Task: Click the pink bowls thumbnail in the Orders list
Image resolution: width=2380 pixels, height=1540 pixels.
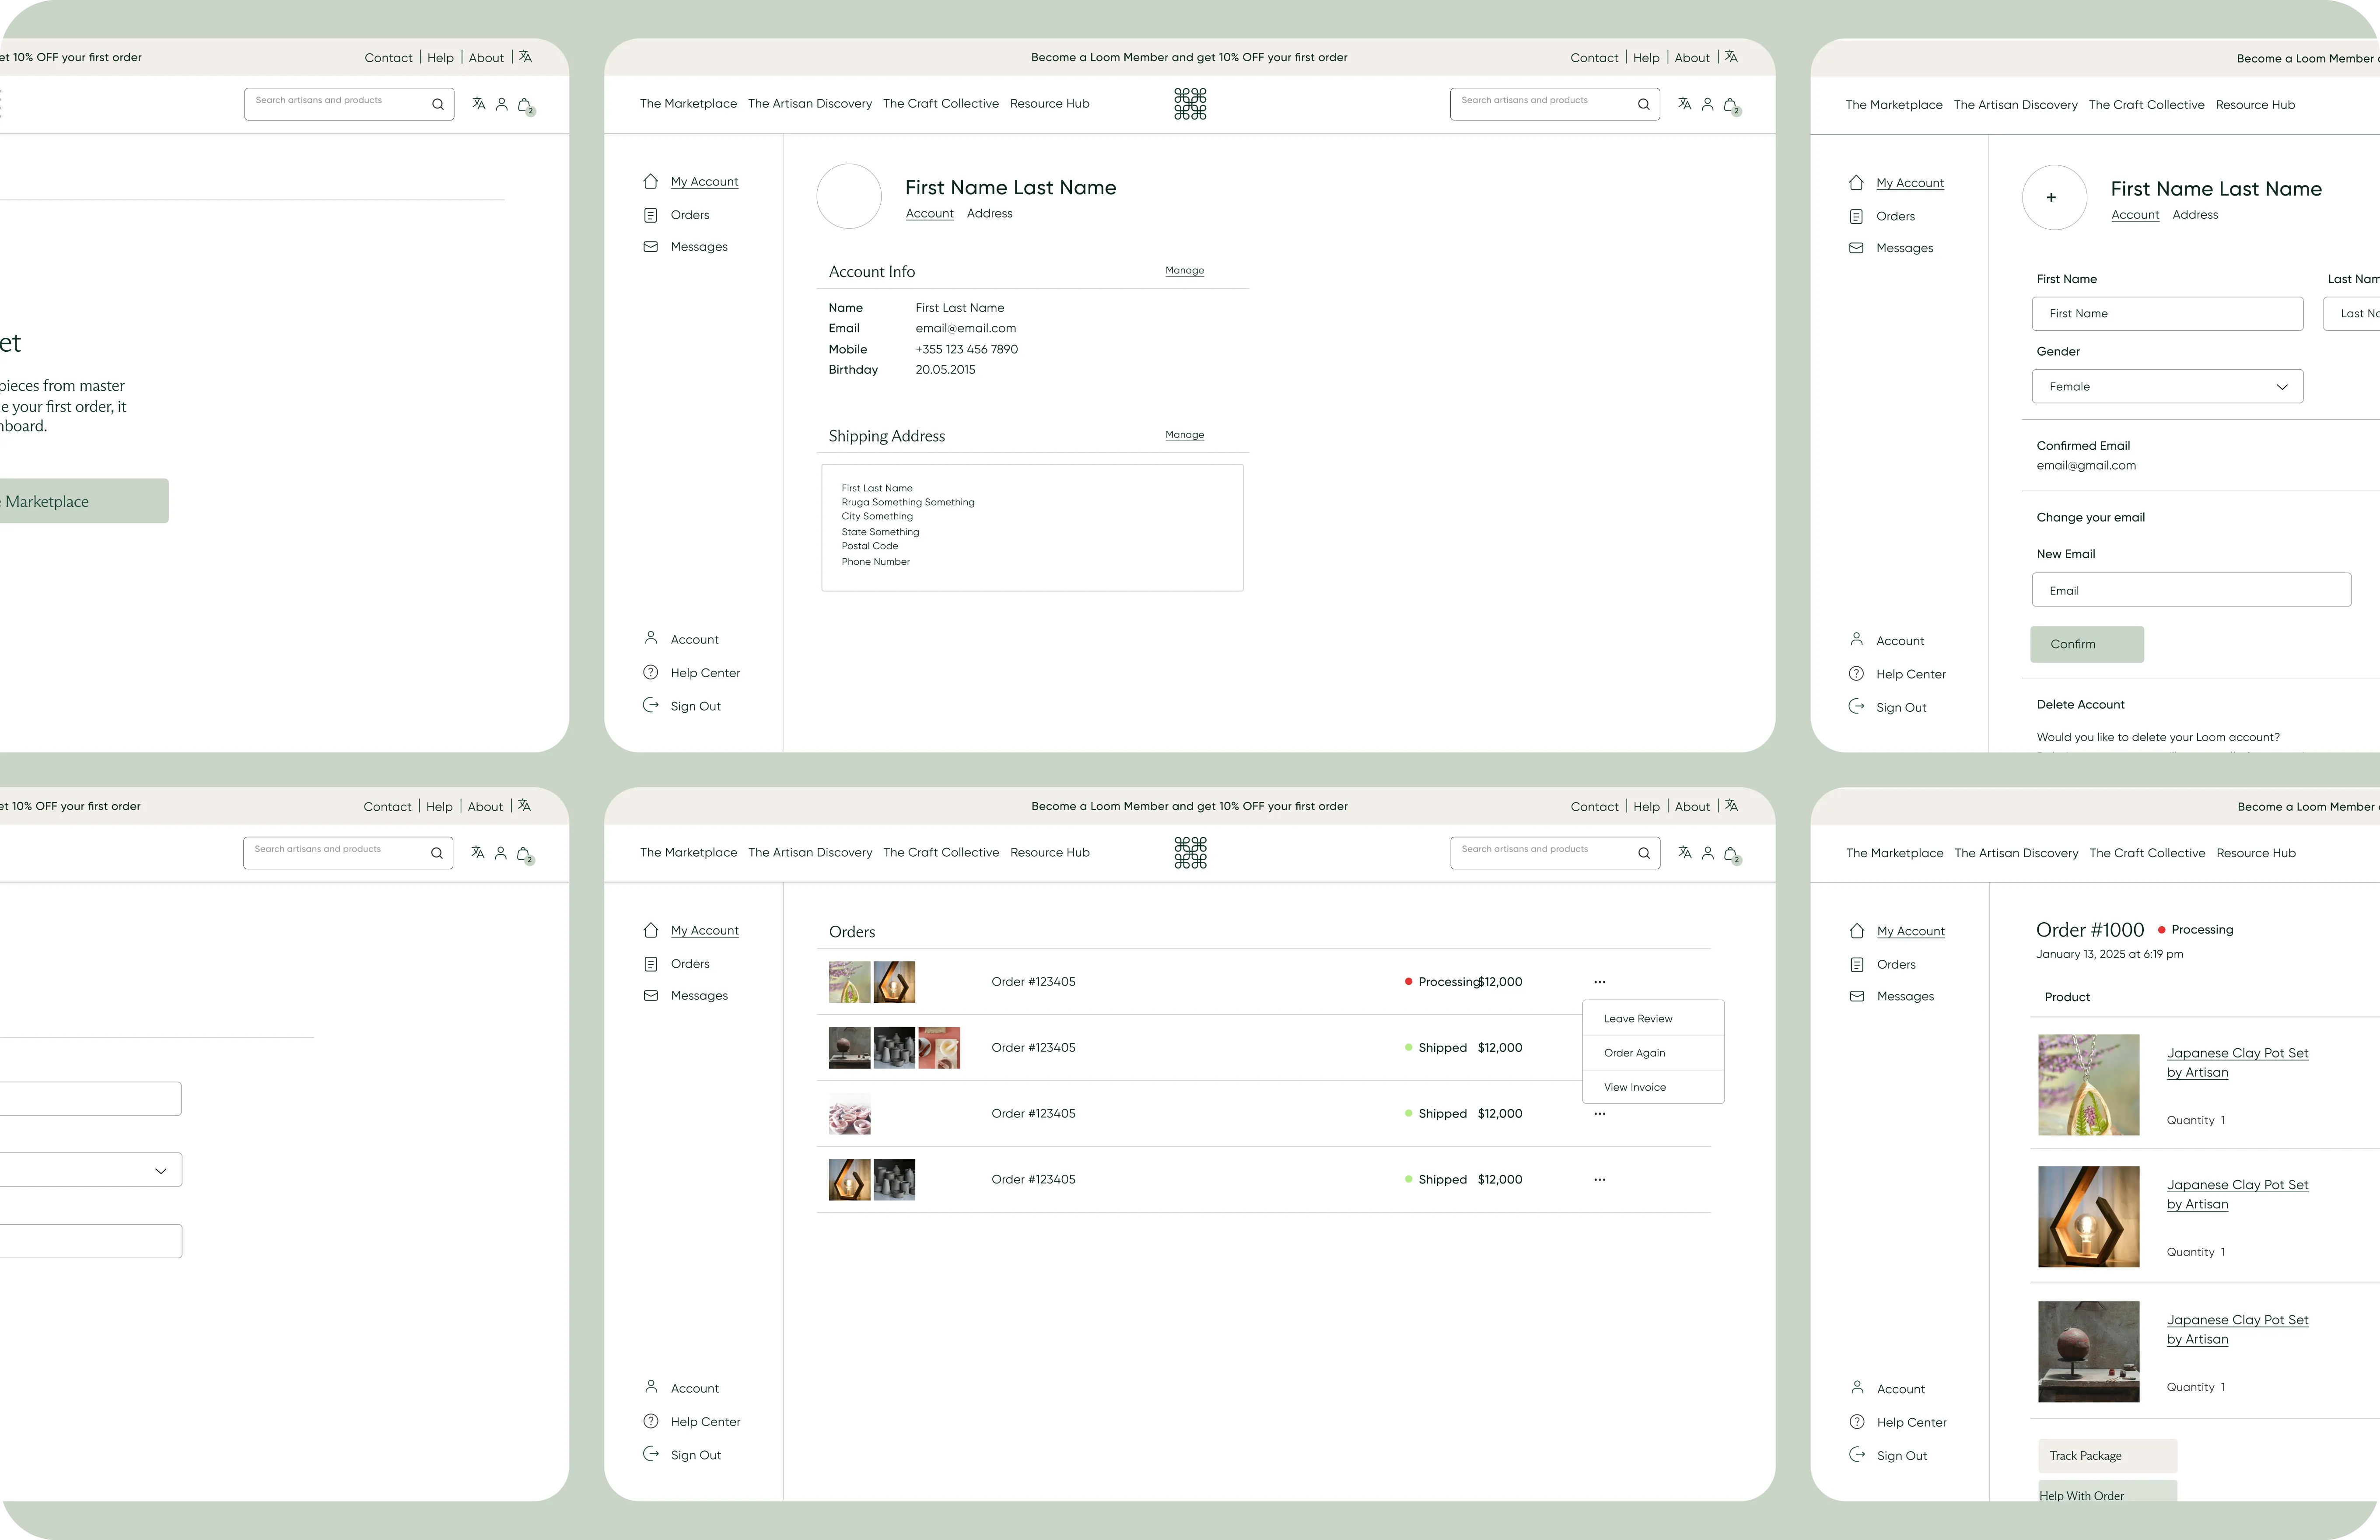Action: (849, 1114)
